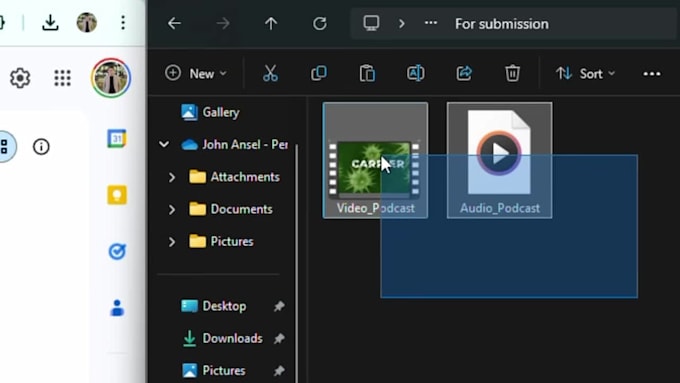Click the Audio_Podcast file name
The width and height of the screenshot is (680, 383).
(x=500, y=208)
